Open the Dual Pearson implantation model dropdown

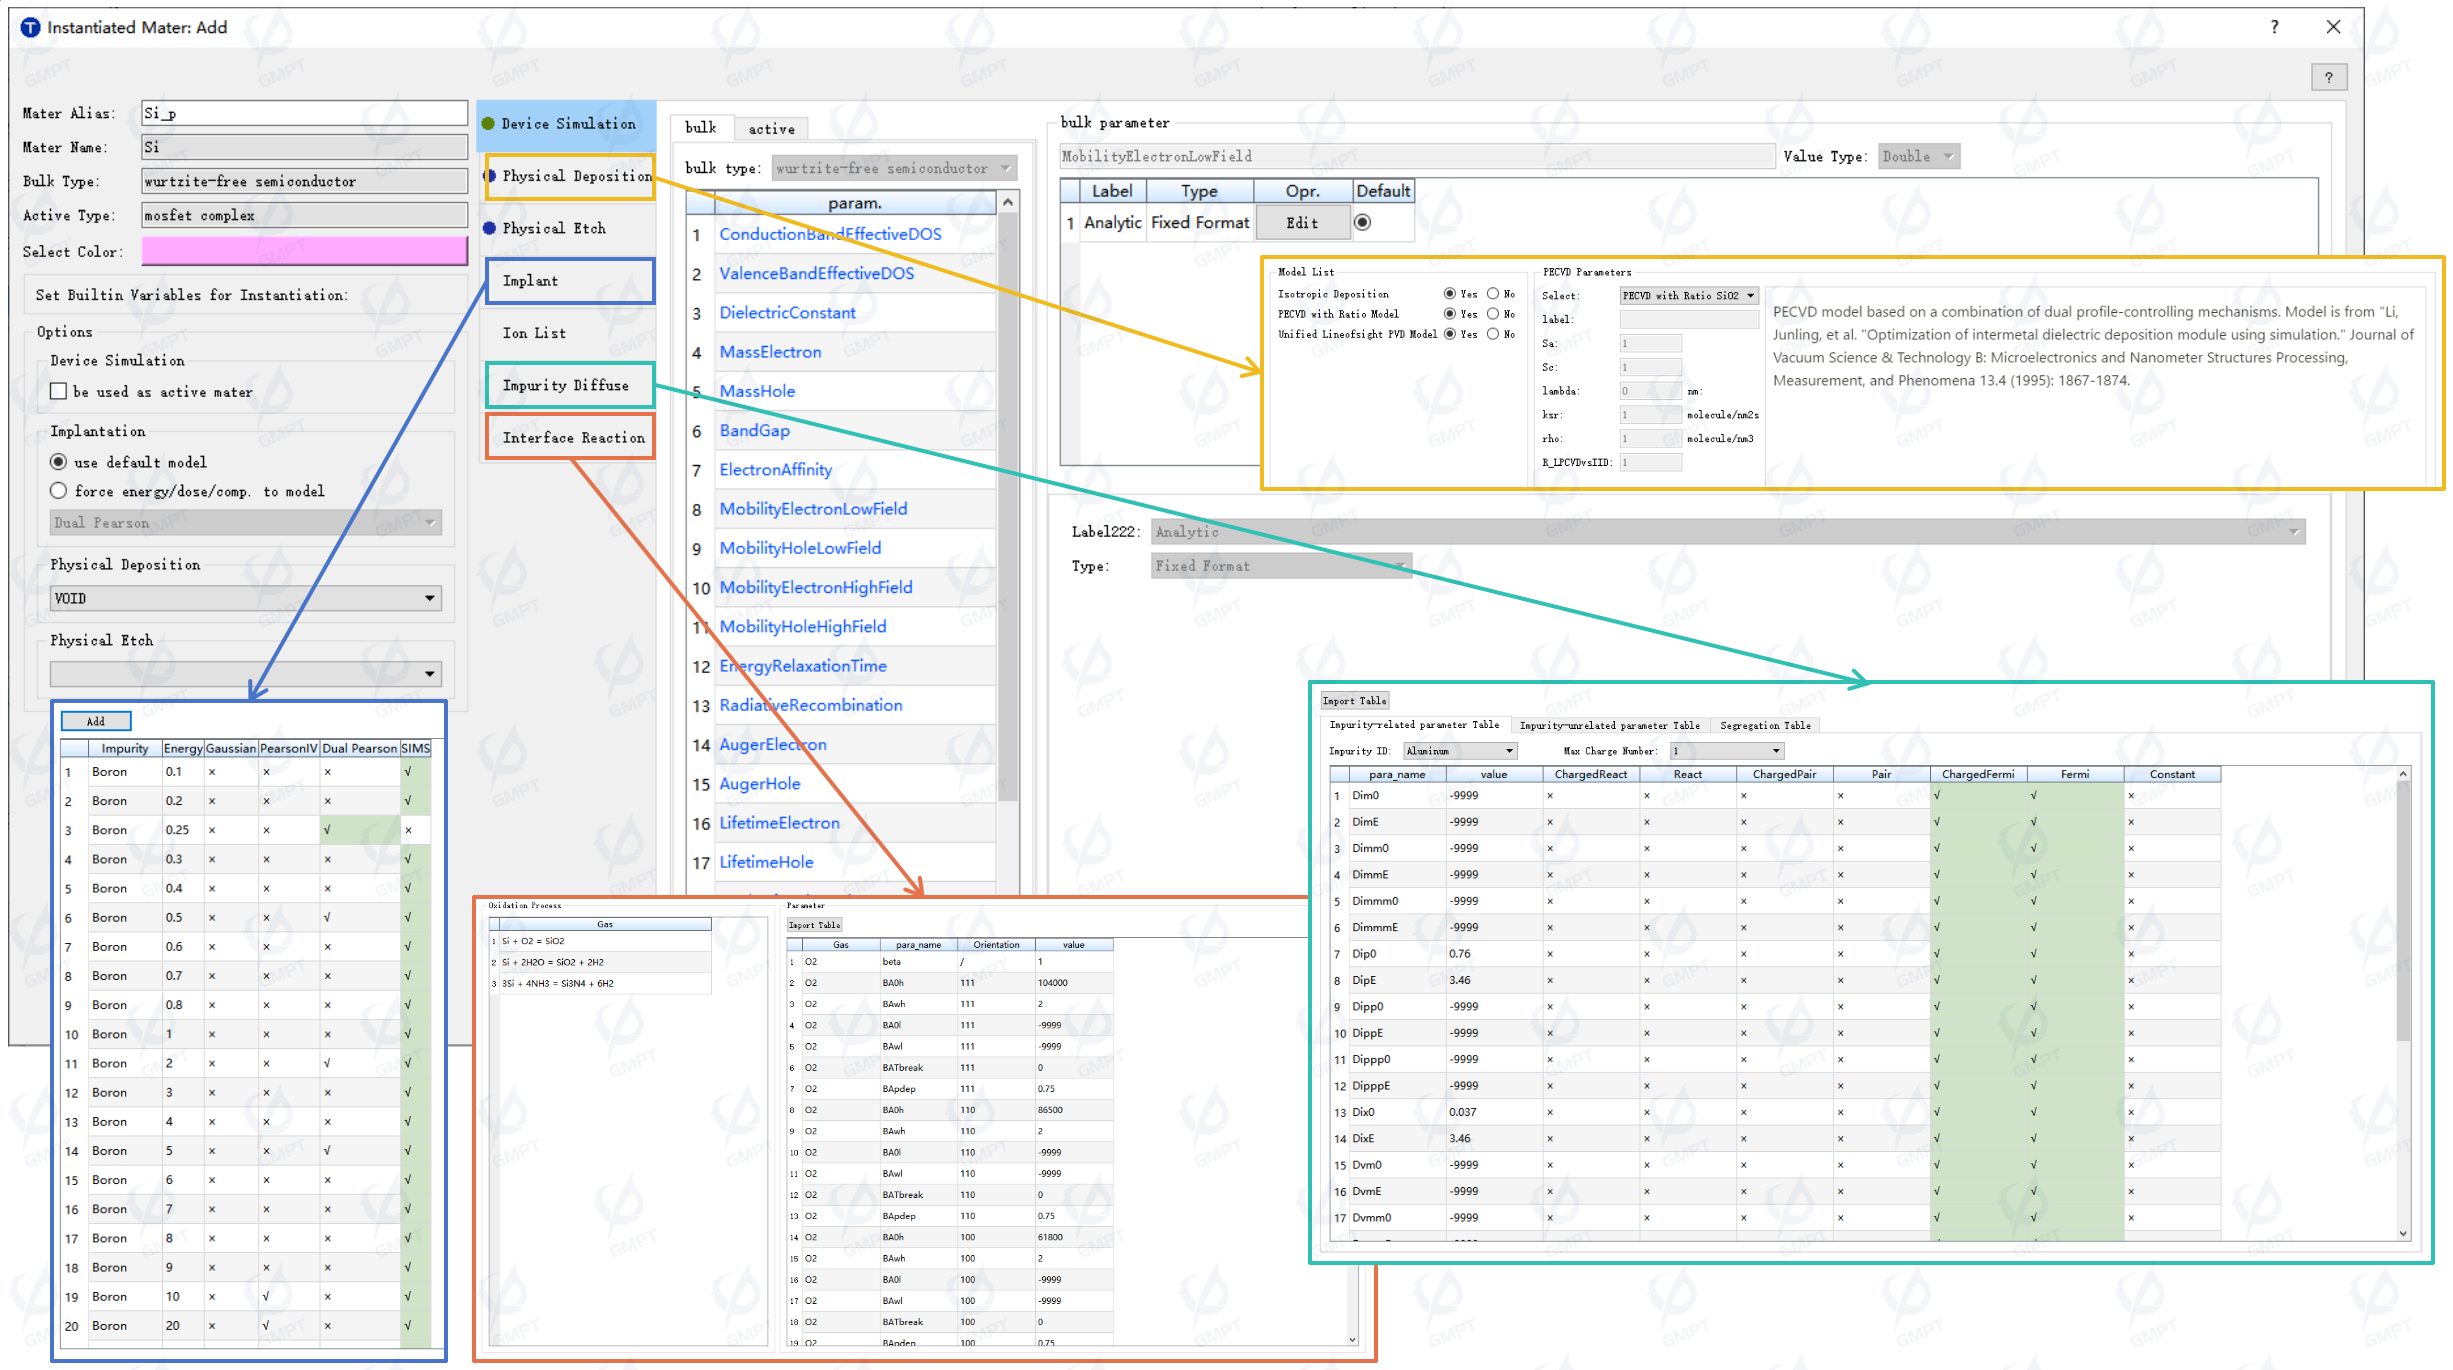click(246, 522)
